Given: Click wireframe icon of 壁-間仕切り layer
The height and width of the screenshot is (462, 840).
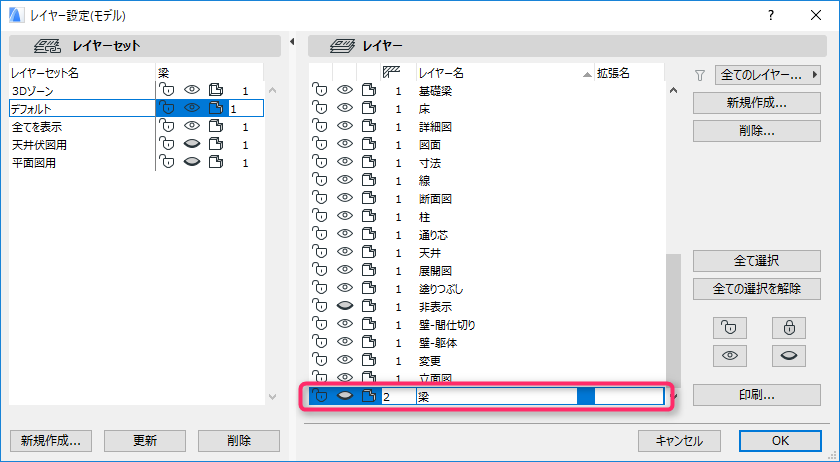Looking at the screenshot, I should click(369, 324).
